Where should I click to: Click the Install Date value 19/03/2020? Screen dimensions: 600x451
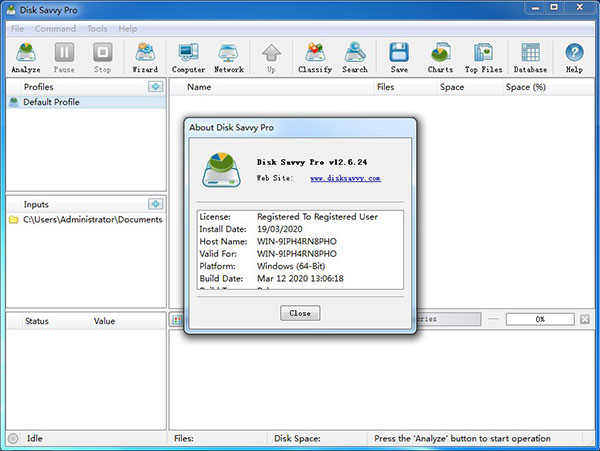click(x=280, y=229)
